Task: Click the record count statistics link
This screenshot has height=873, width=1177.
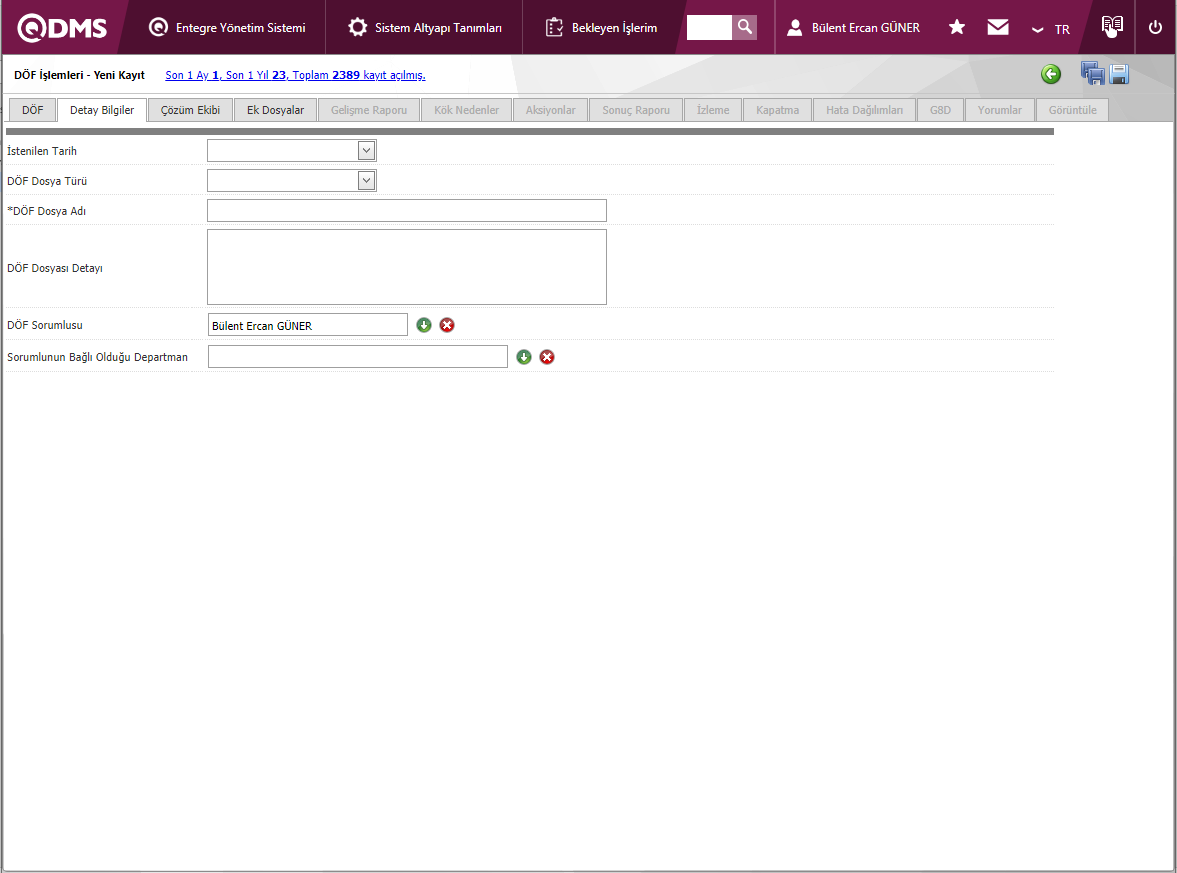Action: click(295, 75)
